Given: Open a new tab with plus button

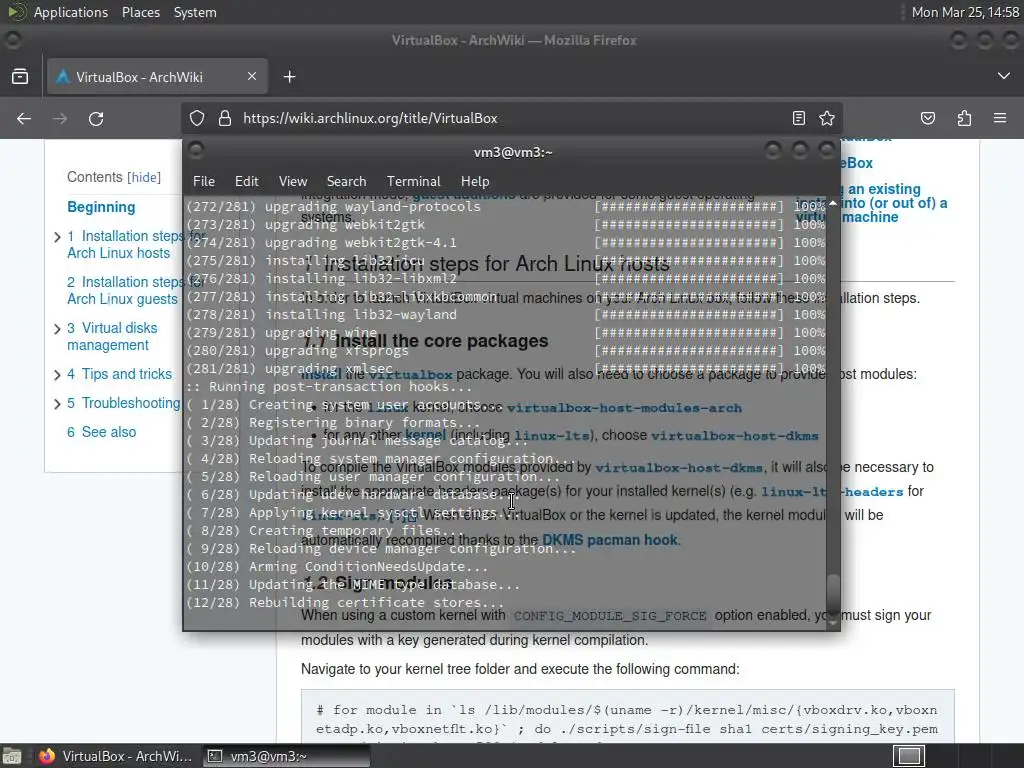Looking at the screenshot, I should [x=289, y=77].
